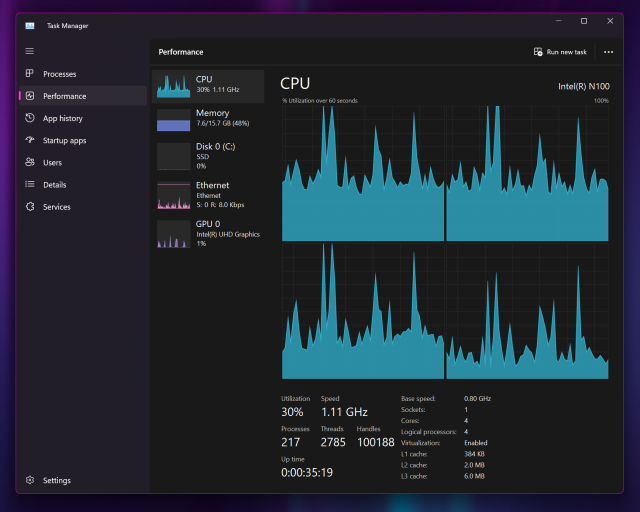
Task: Open Settings gear icon in sidebar
Action: [29, 480]
